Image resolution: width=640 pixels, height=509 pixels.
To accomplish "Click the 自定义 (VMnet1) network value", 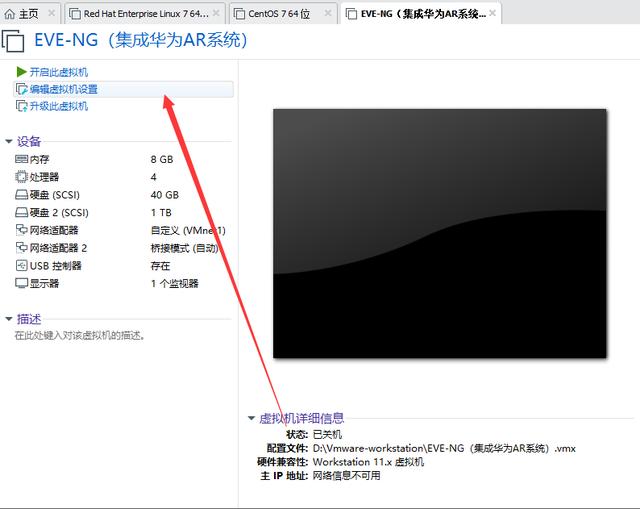I will point(188,230).
